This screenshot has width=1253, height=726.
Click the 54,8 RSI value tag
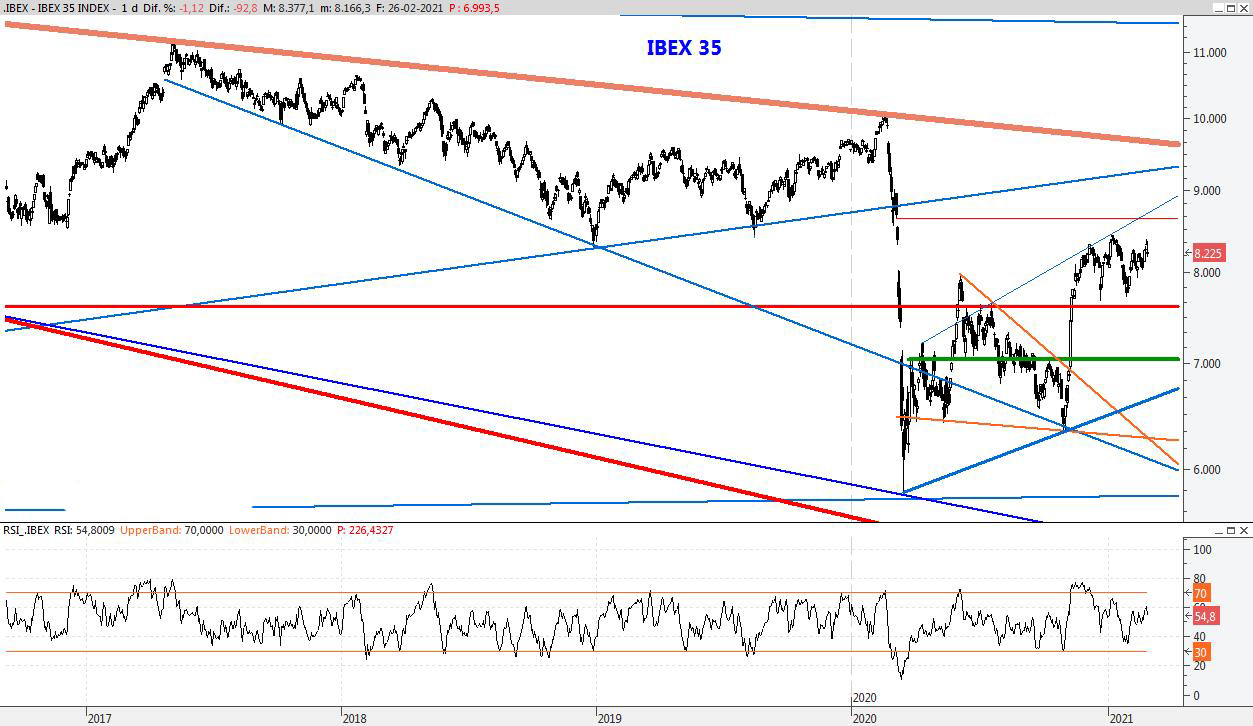tap(1204, 617)
